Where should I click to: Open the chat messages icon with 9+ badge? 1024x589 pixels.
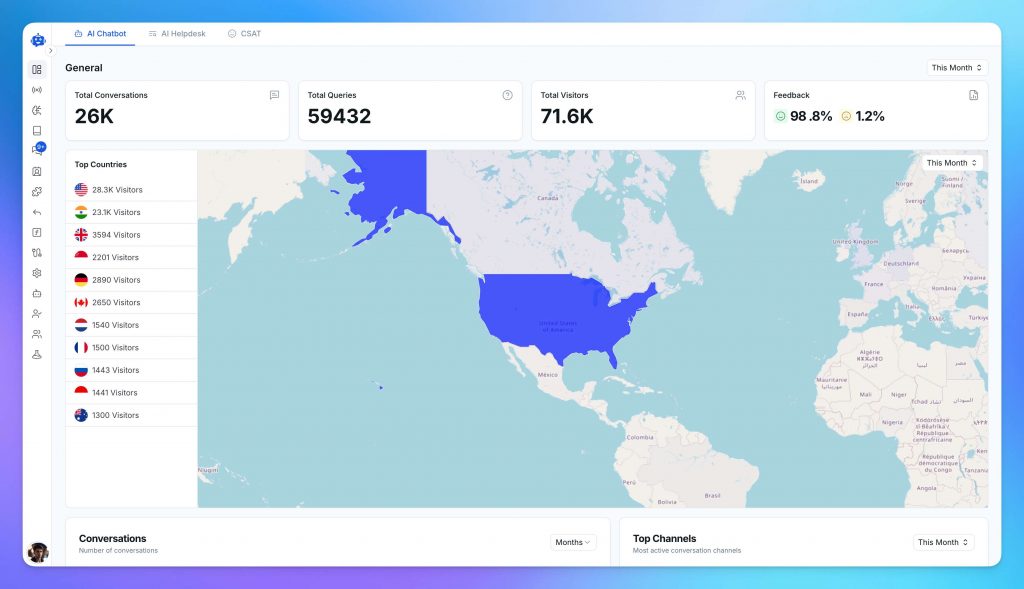point(37,147)
